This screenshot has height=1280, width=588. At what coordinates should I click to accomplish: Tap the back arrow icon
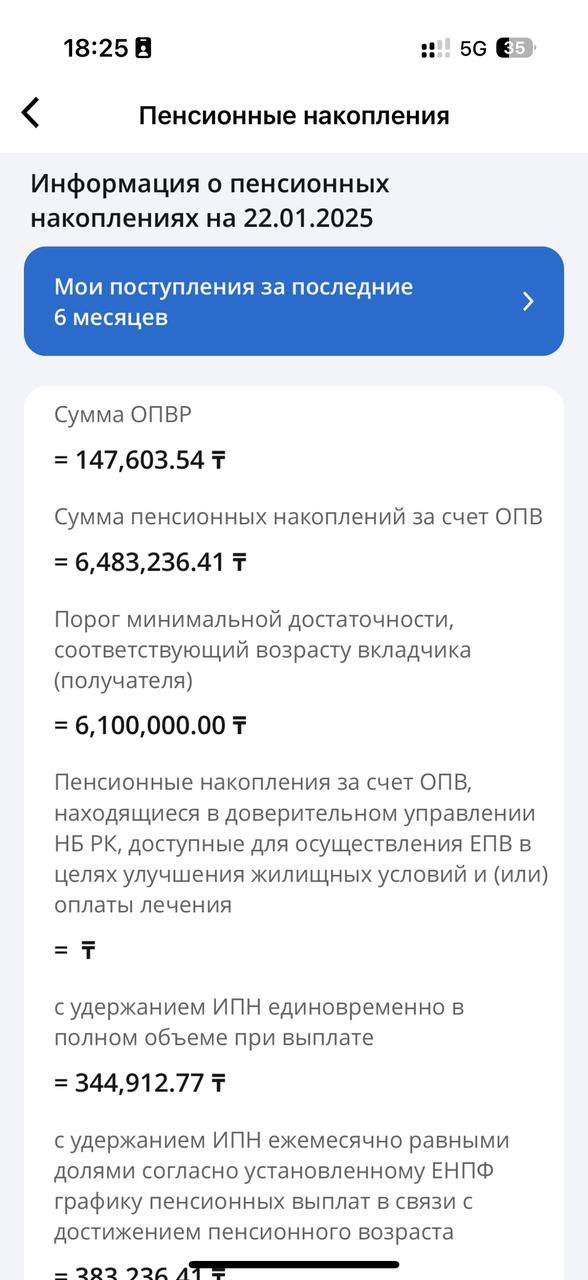pos(31,113)
